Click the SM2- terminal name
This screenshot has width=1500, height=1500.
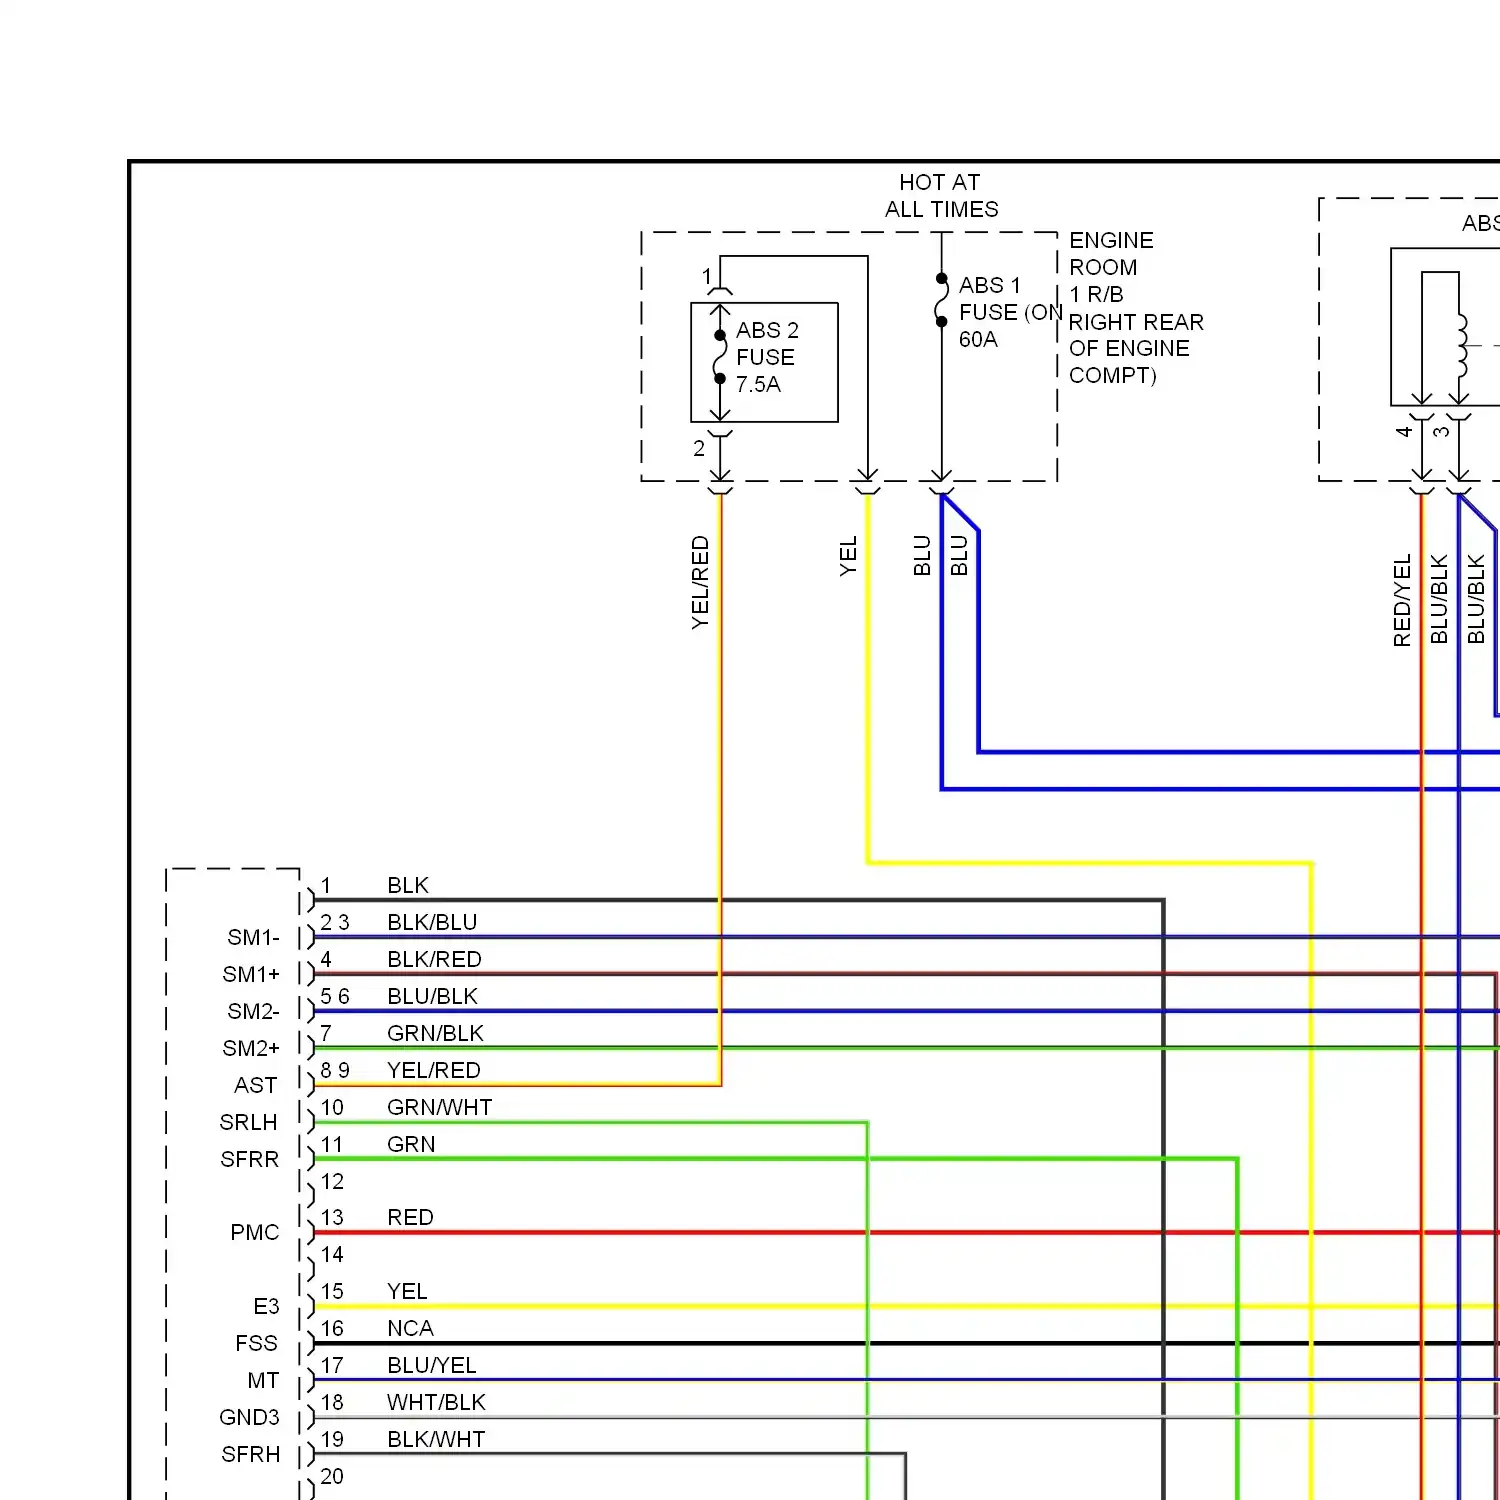click(253, 1011)
